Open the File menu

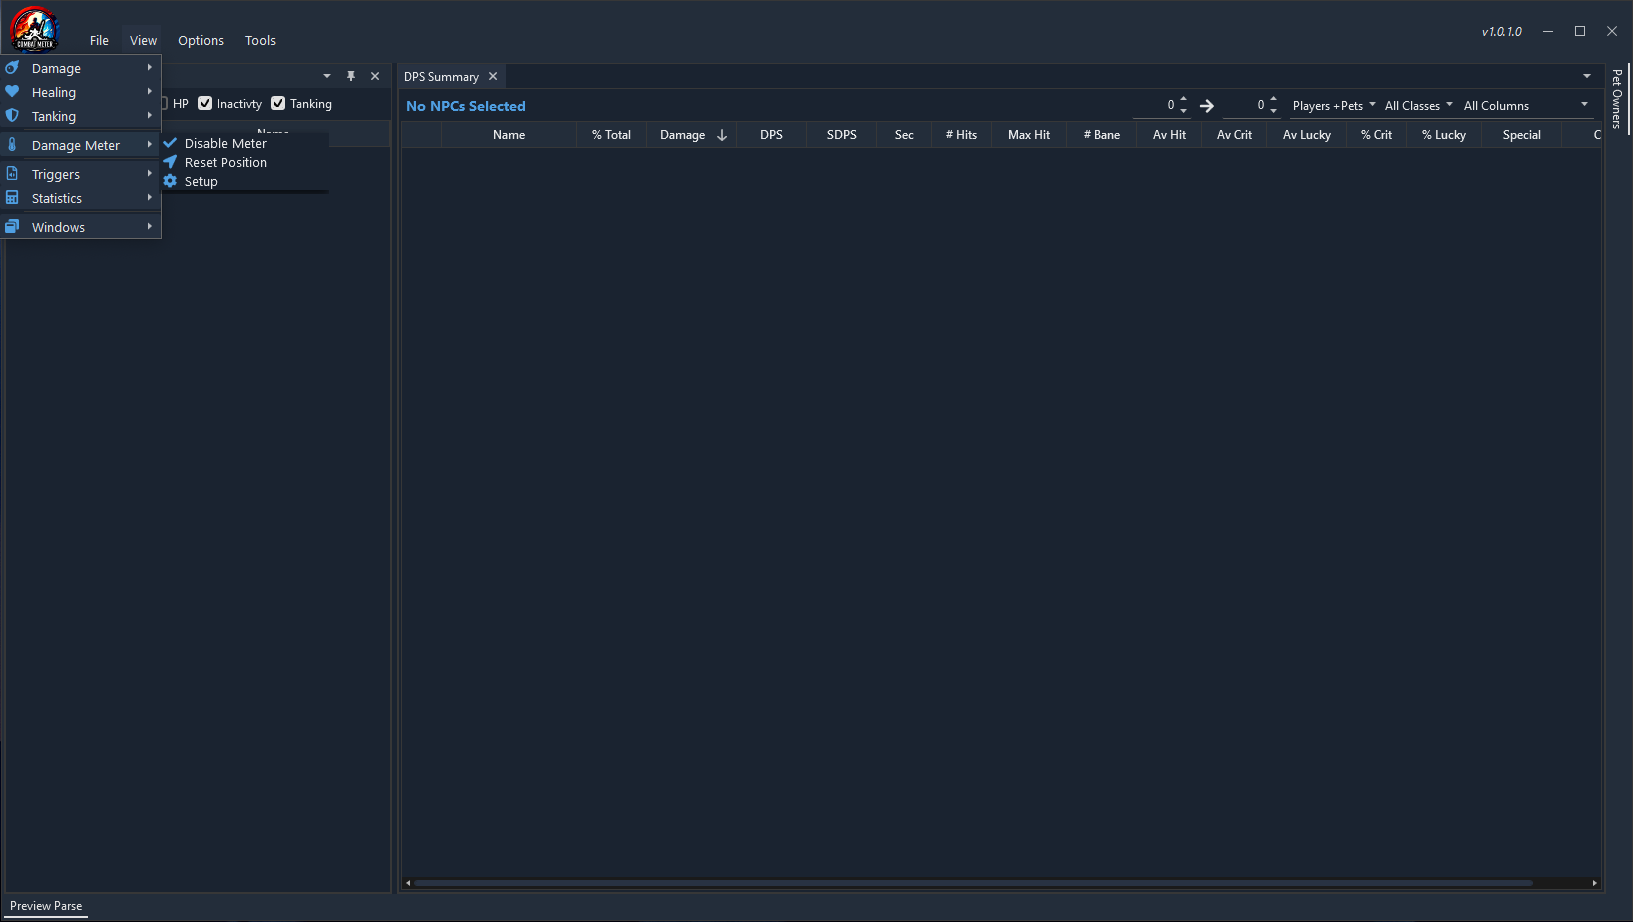click(99, 40)
